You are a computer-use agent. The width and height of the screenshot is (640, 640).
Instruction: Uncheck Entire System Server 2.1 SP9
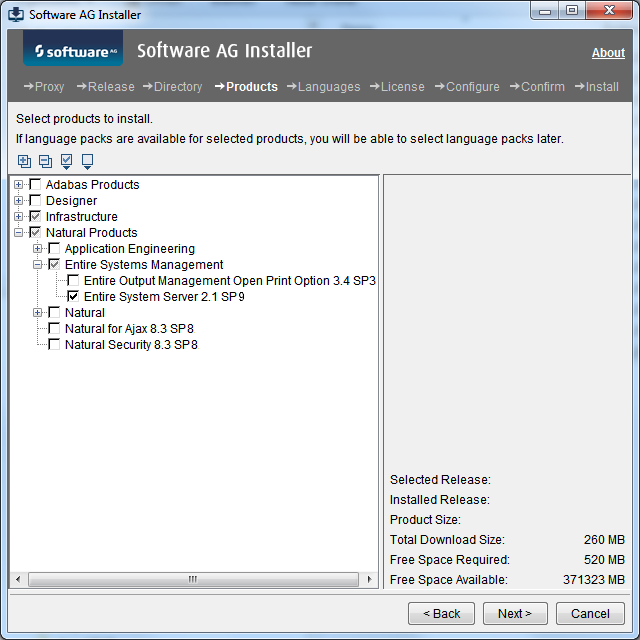(x=73, y=297)
